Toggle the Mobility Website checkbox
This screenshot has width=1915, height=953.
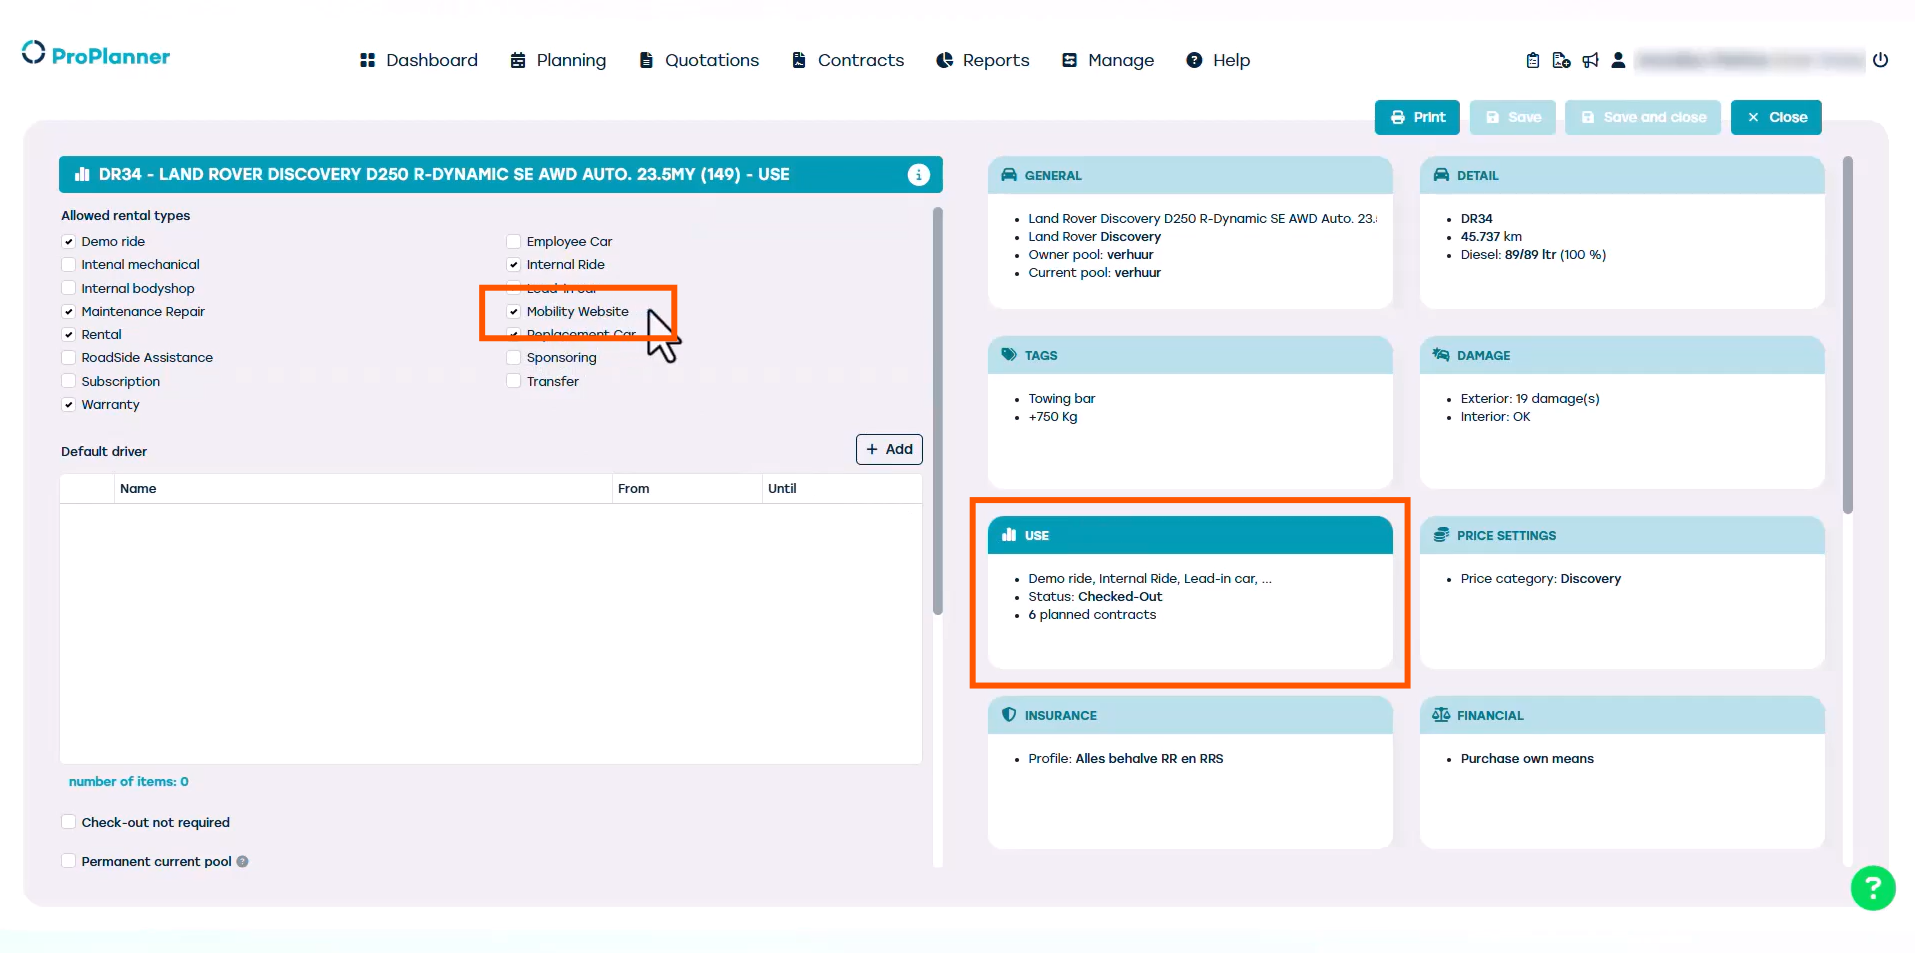click(x=514, y=312)
